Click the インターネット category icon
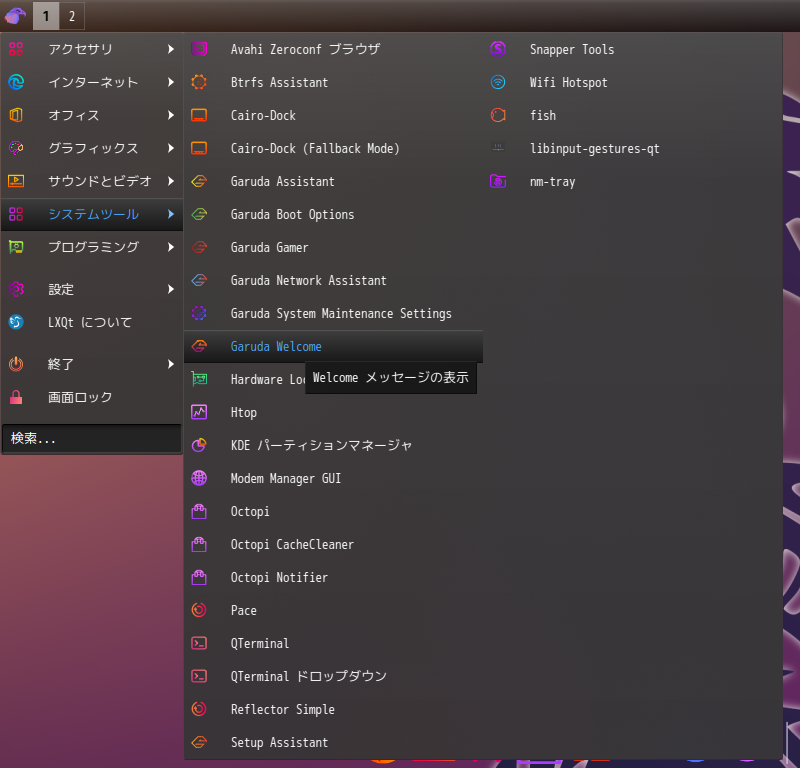The height and width of the screenshot is (768, 800). click(16, 82)
